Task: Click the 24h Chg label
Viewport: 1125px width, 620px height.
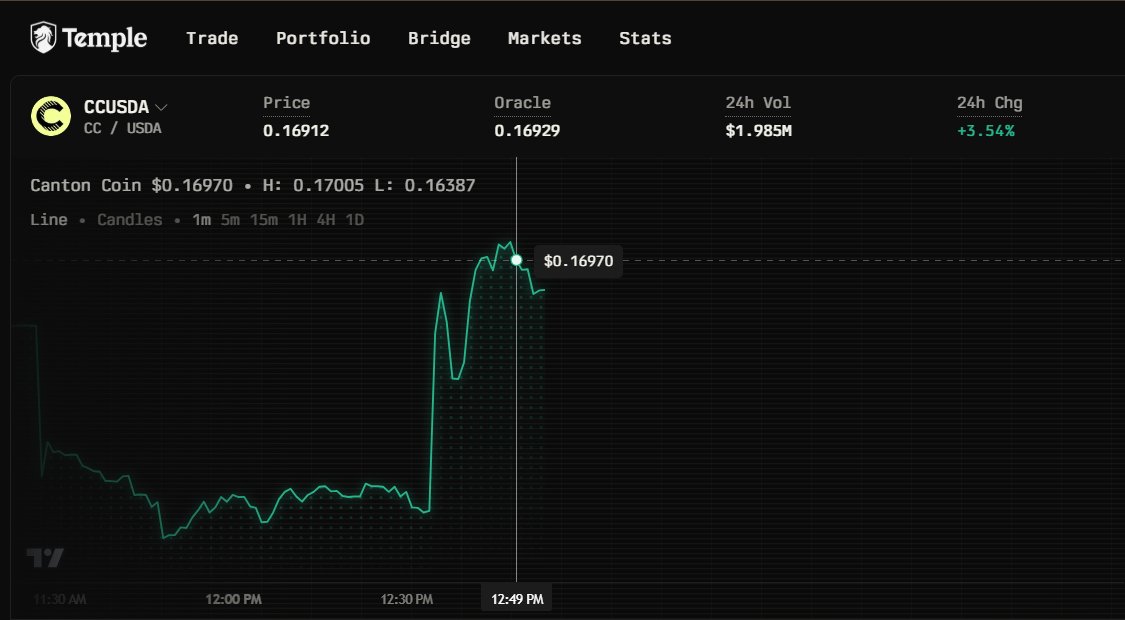Action: coord(989,103)
